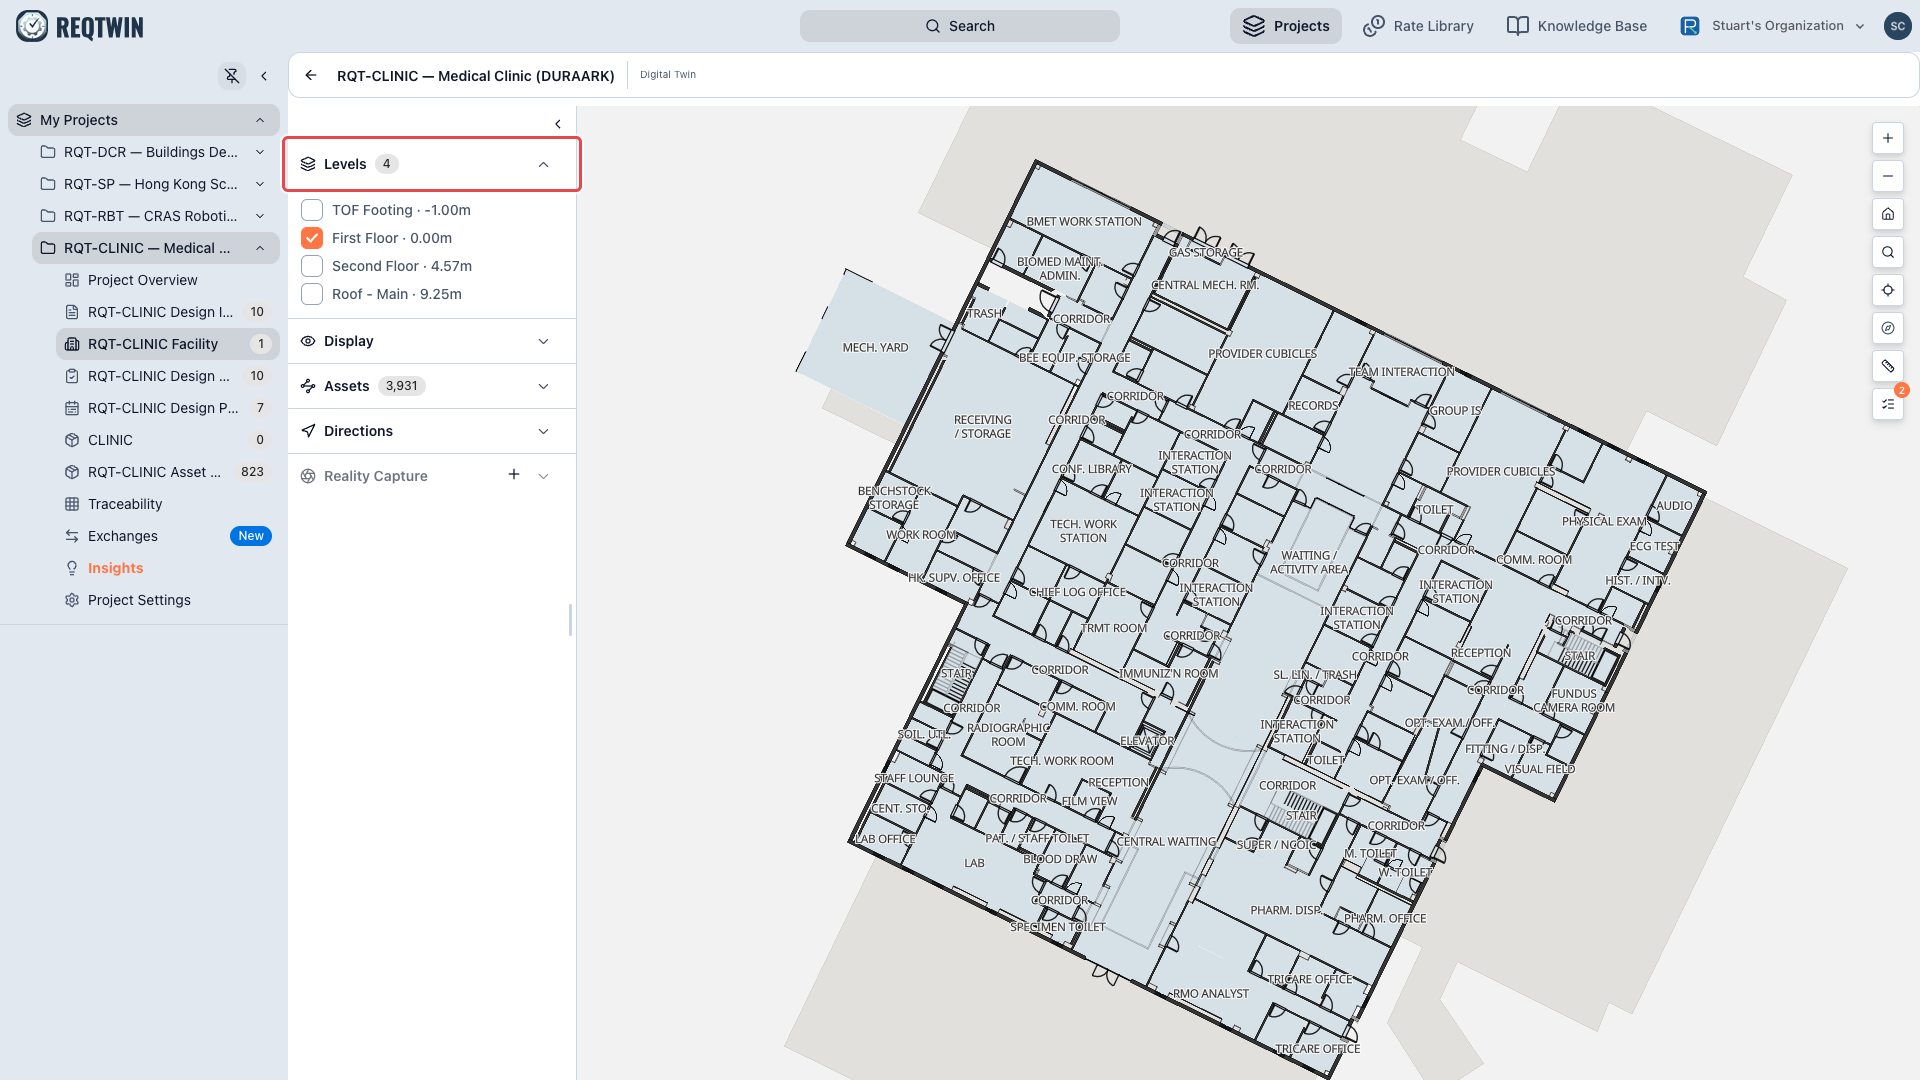Viewport: 1920px width, 1080px height.
Task: Enable the Second Floor level checkbox
Action: [x=312, y=266]
